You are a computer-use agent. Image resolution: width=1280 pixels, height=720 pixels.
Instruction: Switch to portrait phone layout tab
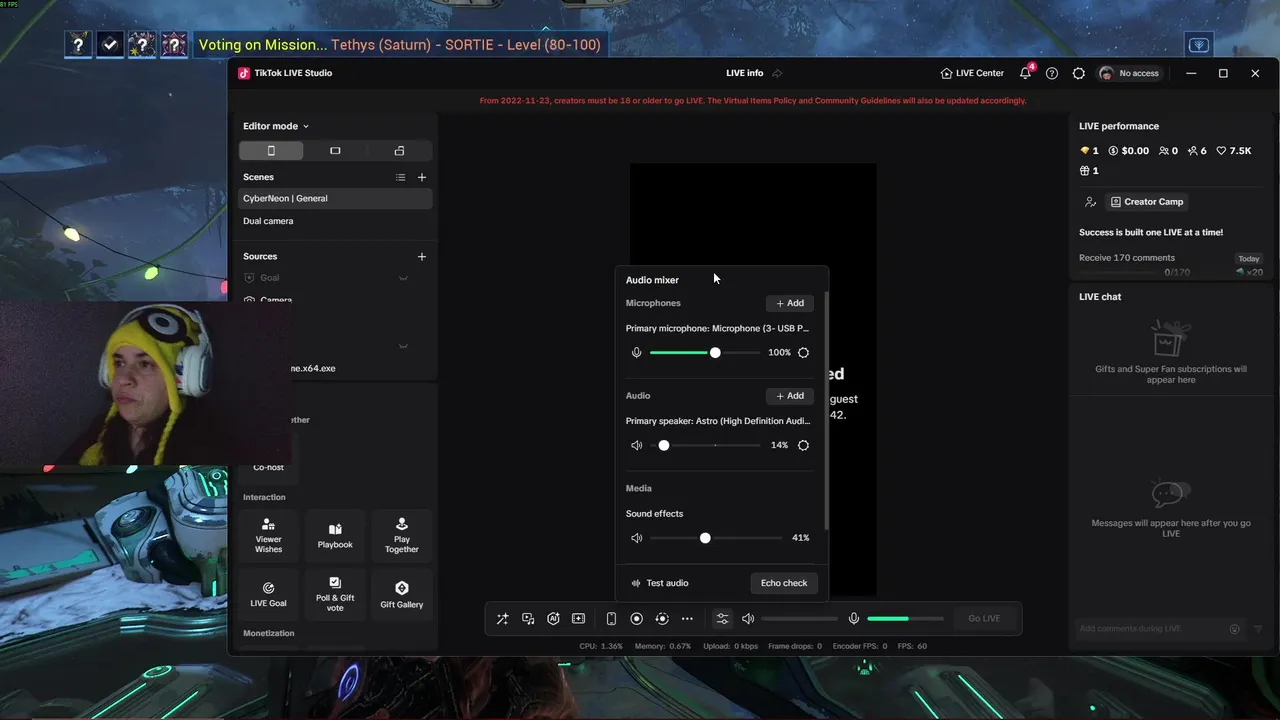click(271, 151)
